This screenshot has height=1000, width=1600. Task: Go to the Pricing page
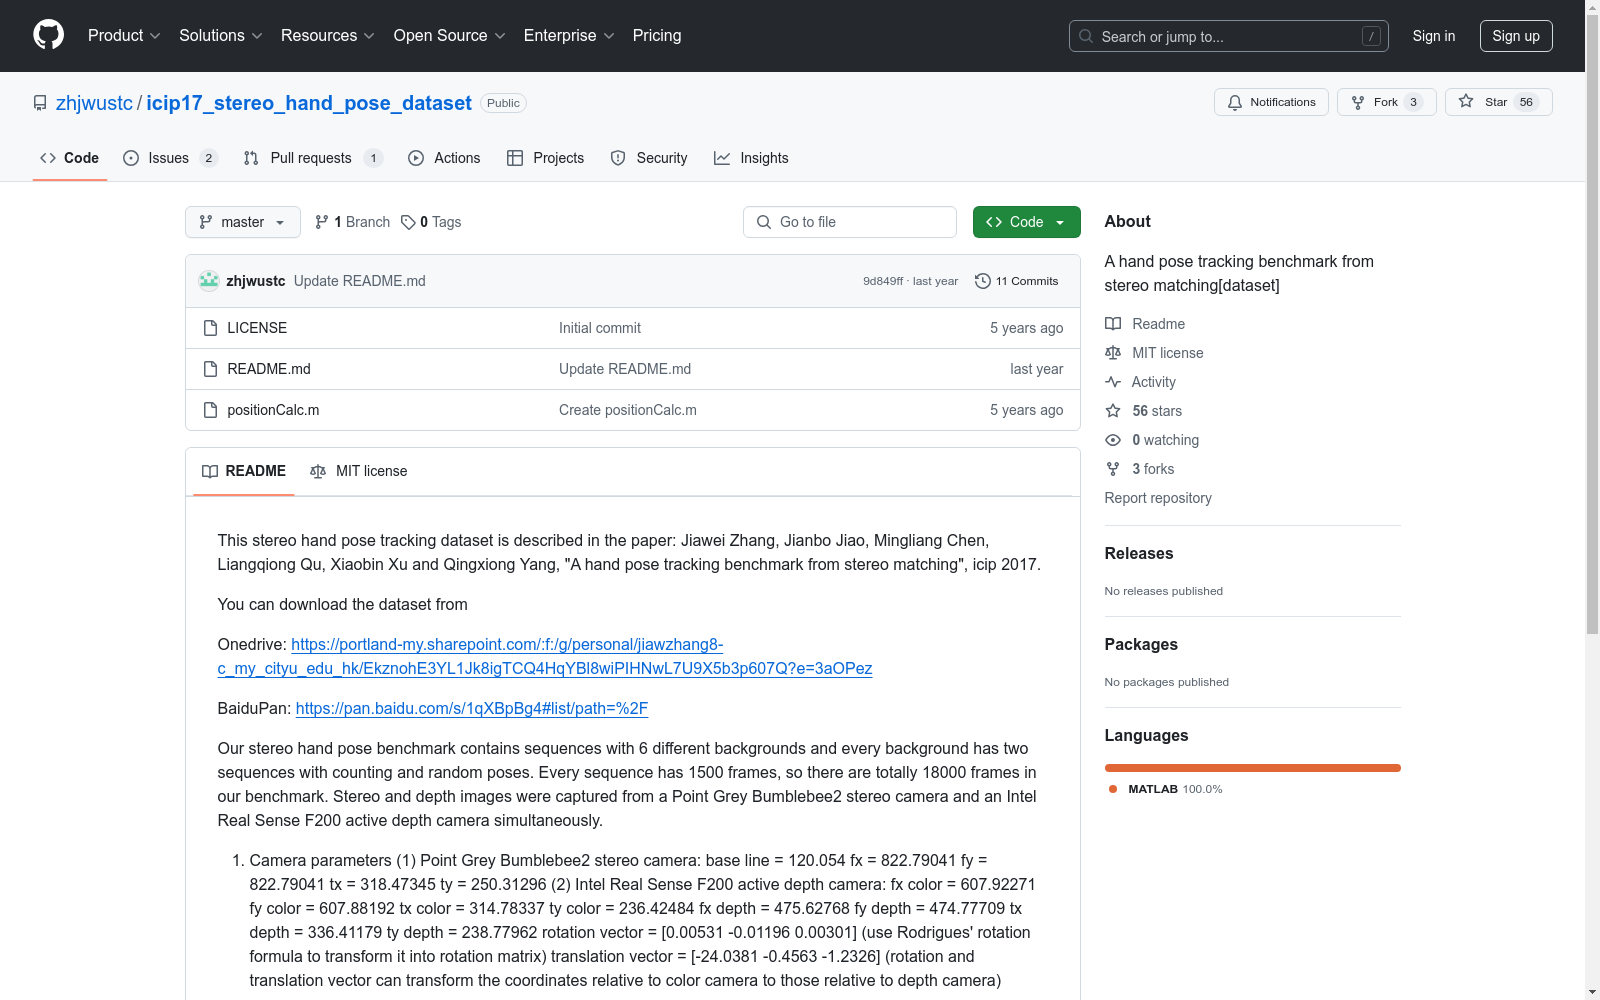[x=657, y=36]
